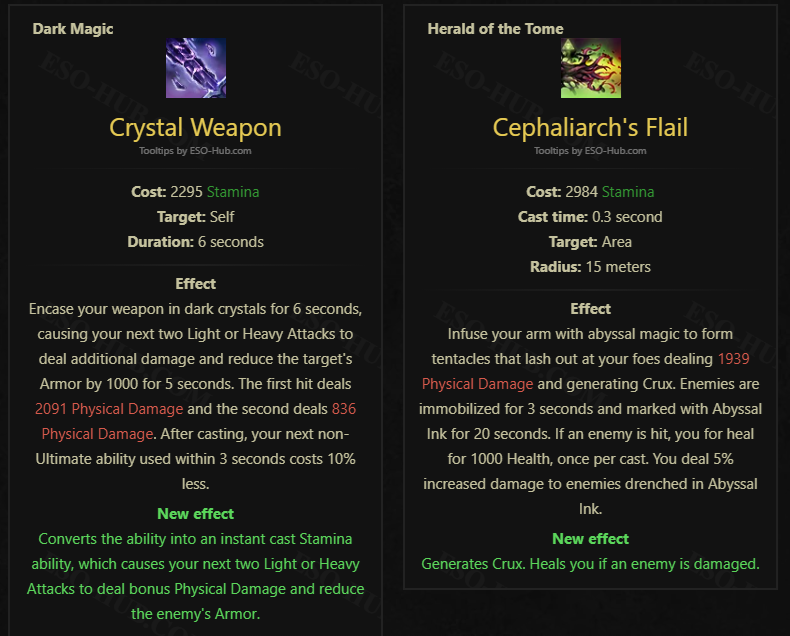The width and height of the screenshot is (790, 636).
Task: Click the green Stamina text on Crystal Weapon
Action: click(x=233, y=192)
